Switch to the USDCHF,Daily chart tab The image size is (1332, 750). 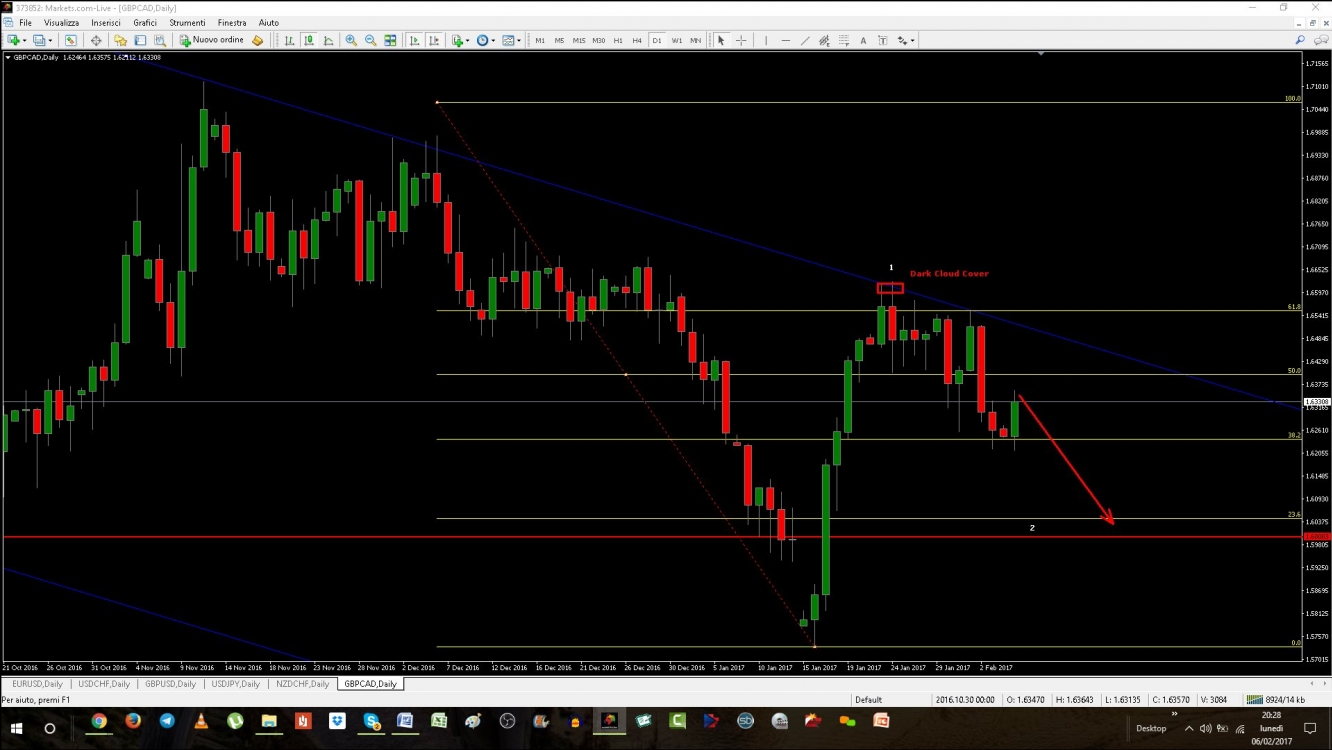coord(104,684)
